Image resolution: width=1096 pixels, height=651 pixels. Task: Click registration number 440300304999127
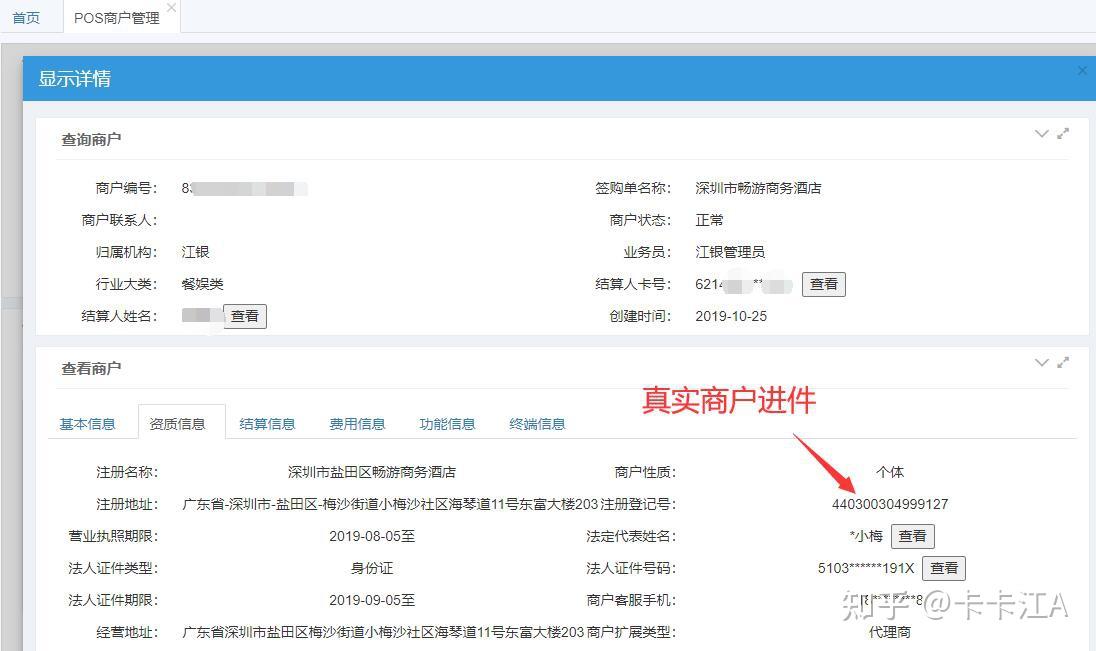pyautogui.click(x=890, y=504)
